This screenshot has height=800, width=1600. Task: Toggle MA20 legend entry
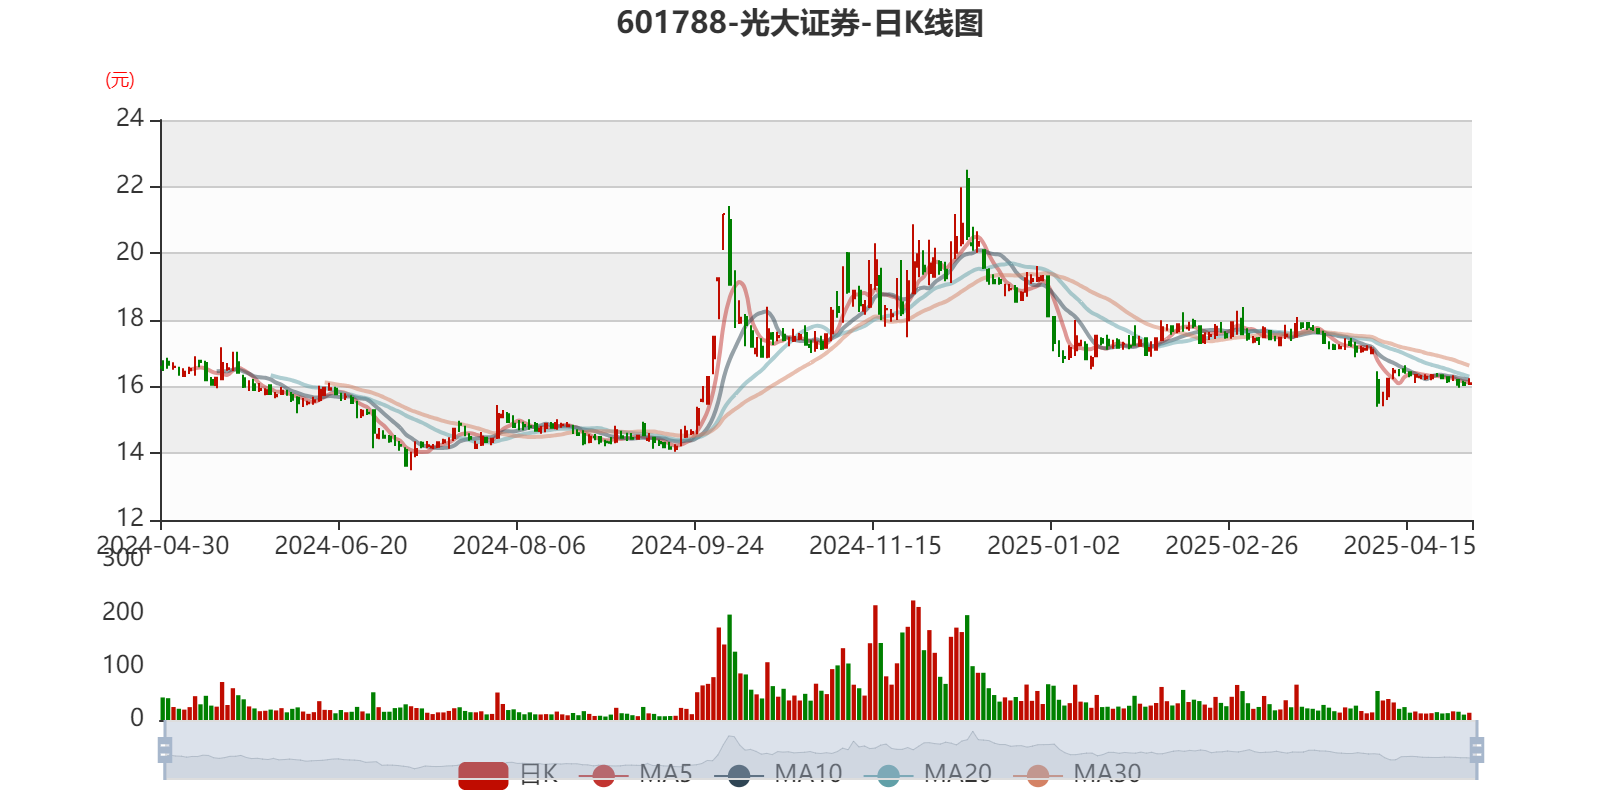928,774
